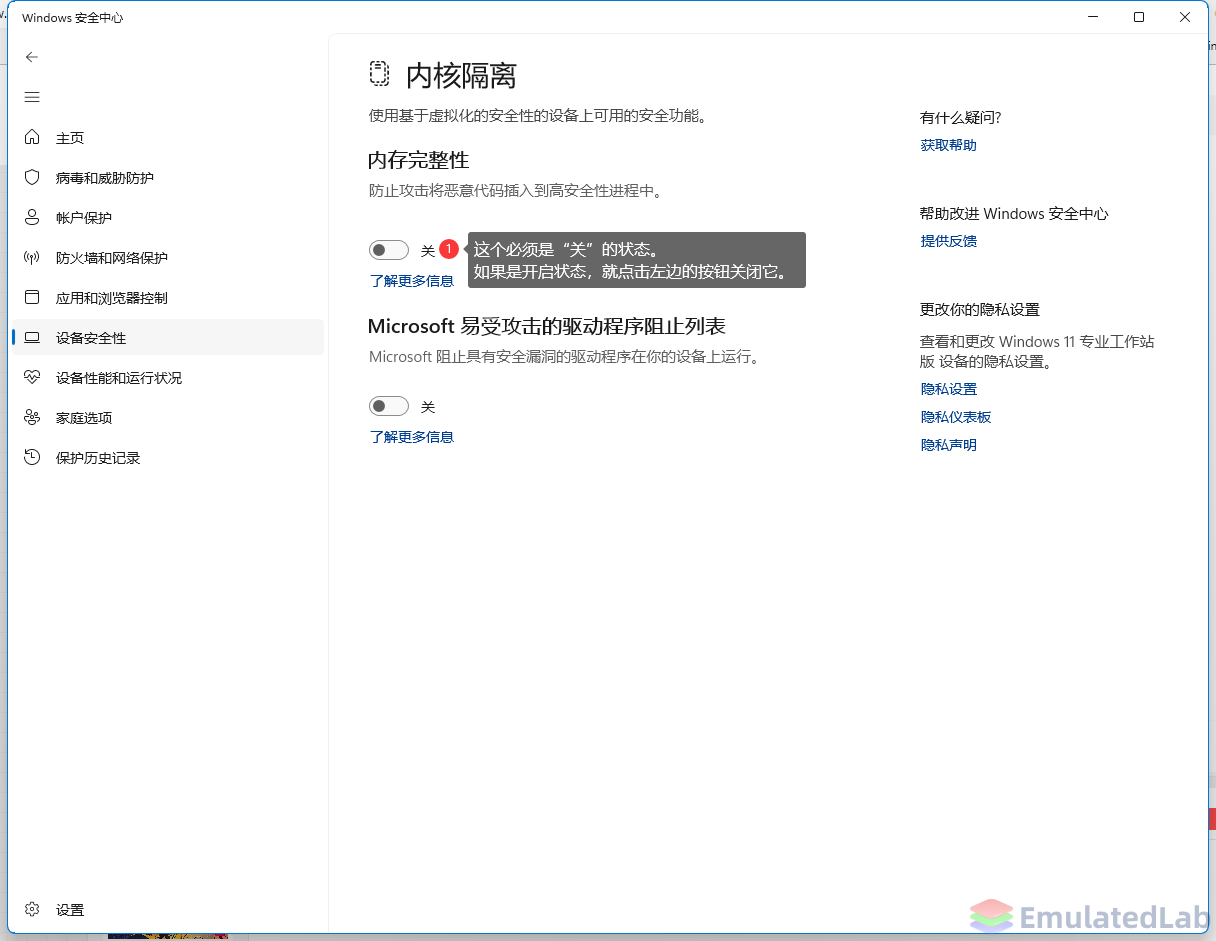Close the Windows 安全中心 window
This screenshot has width=1216, height=941.
pos(1185,17)
